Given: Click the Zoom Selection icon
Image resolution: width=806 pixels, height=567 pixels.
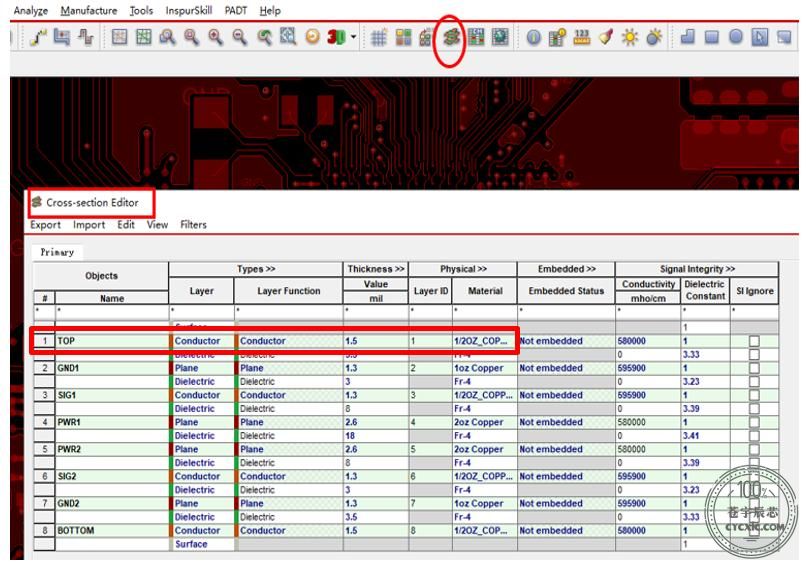Looking at the screenshot, I should (x=288, y=38).
